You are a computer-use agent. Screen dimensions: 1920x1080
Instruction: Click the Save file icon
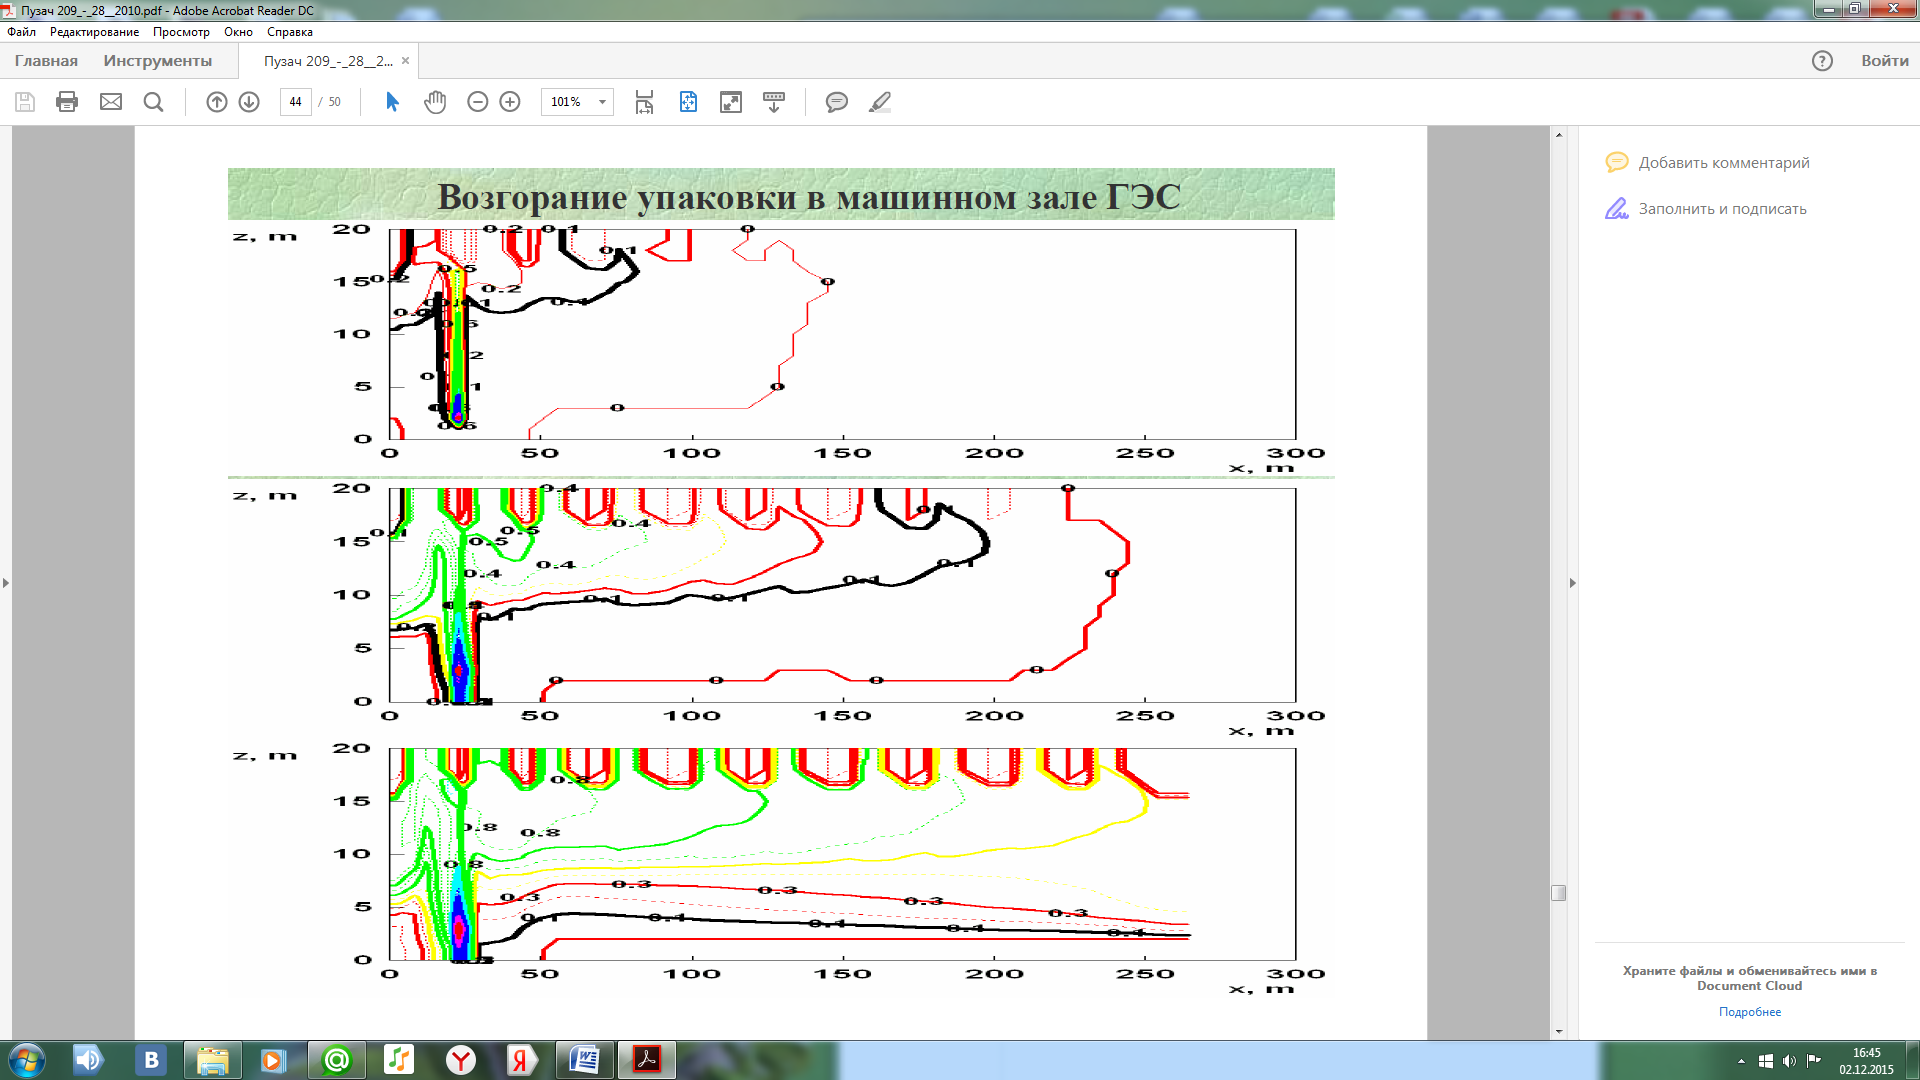(25, 102)
